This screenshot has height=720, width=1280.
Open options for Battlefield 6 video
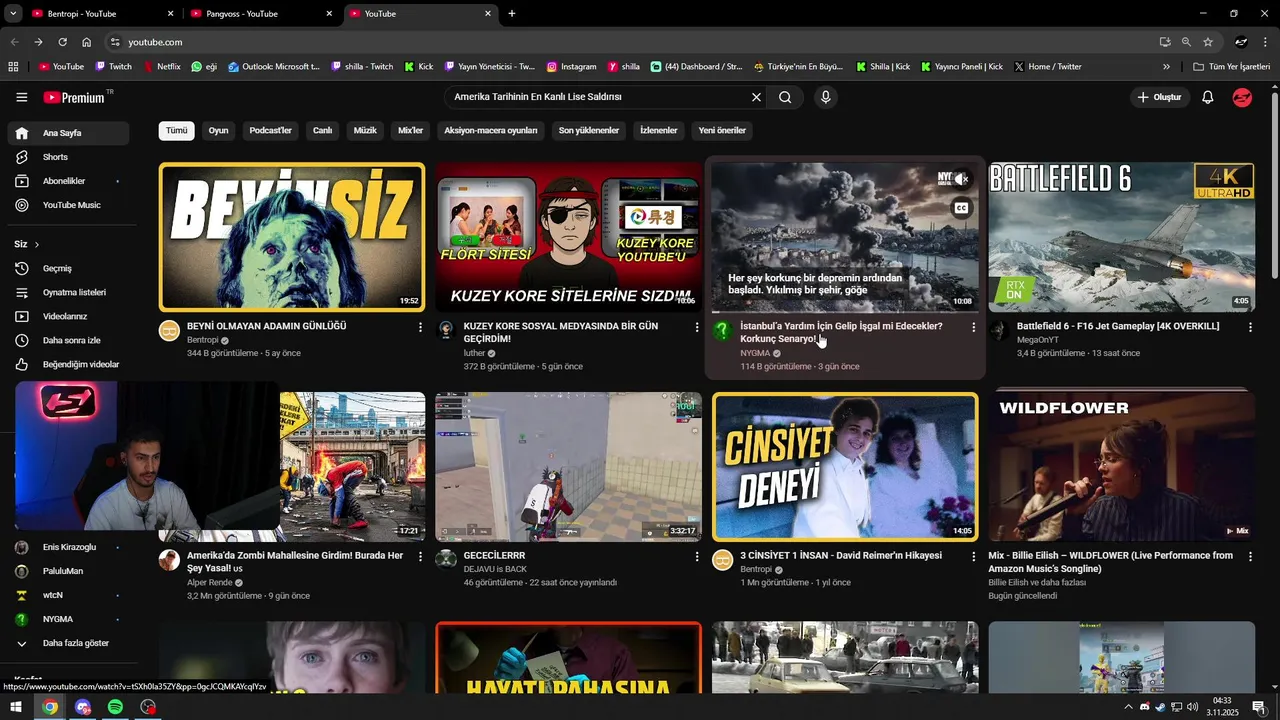point(1250,327)
